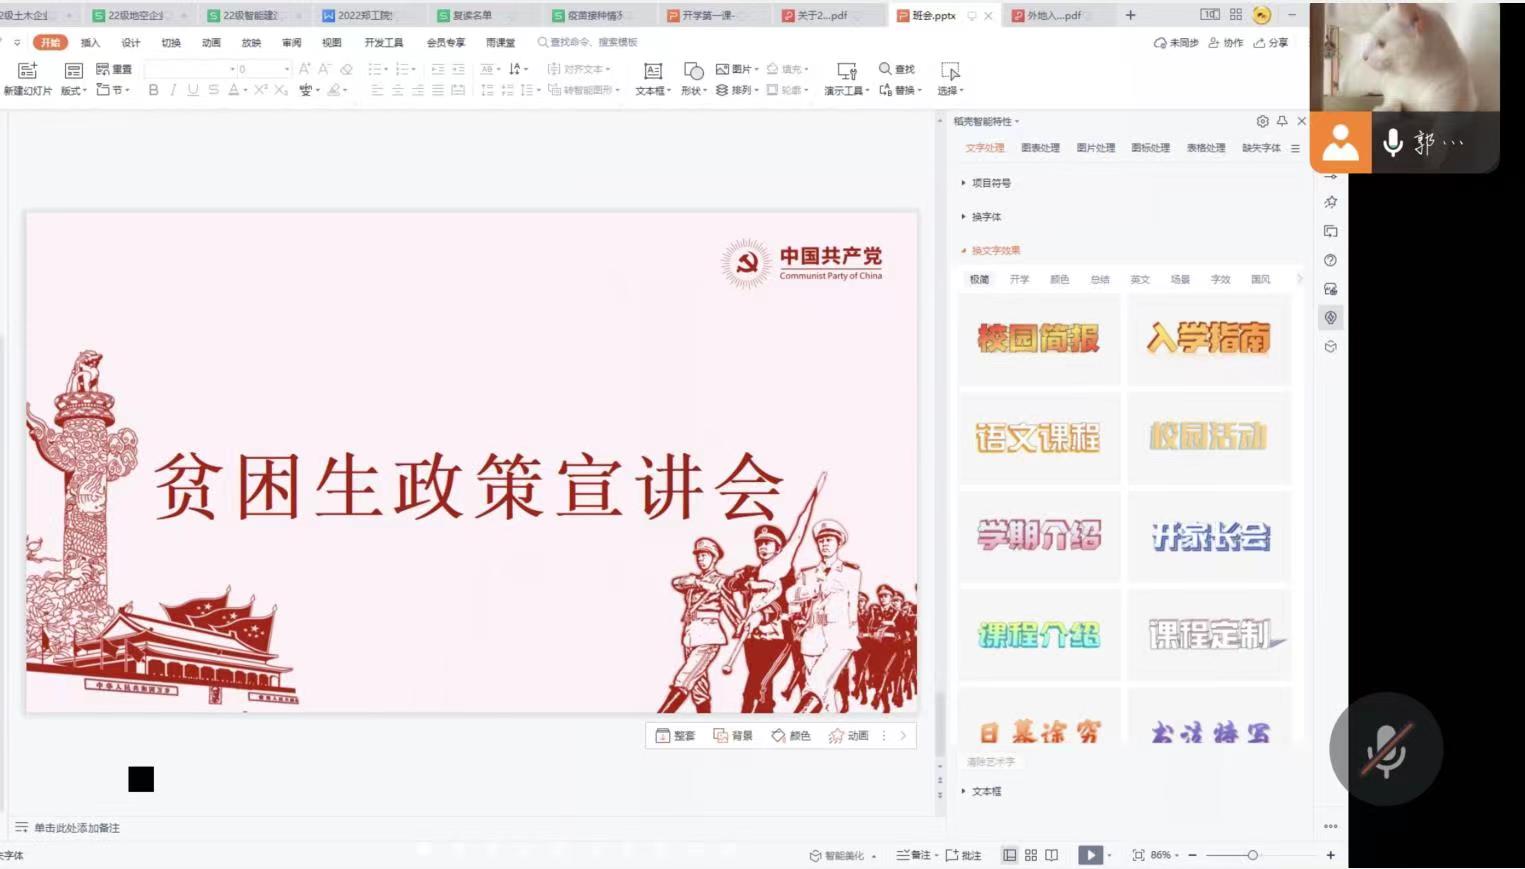Adjust the zoom slider handle

1252,855
